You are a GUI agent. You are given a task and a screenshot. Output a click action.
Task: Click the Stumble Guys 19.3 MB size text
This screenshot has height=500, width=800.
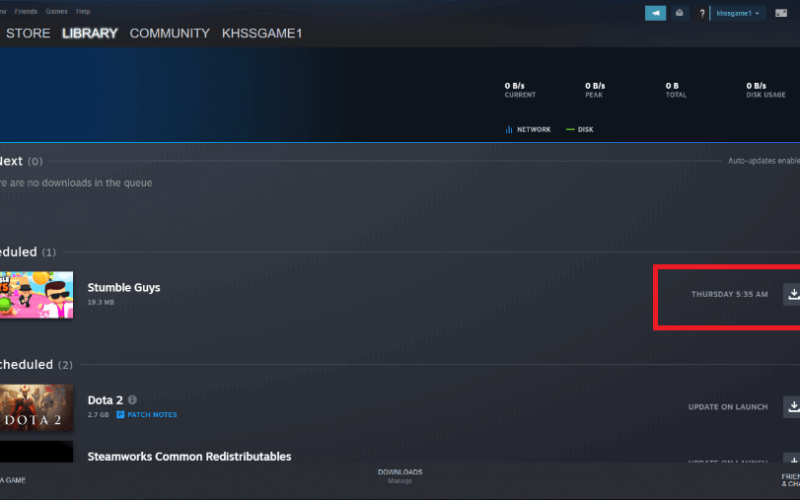101,302
